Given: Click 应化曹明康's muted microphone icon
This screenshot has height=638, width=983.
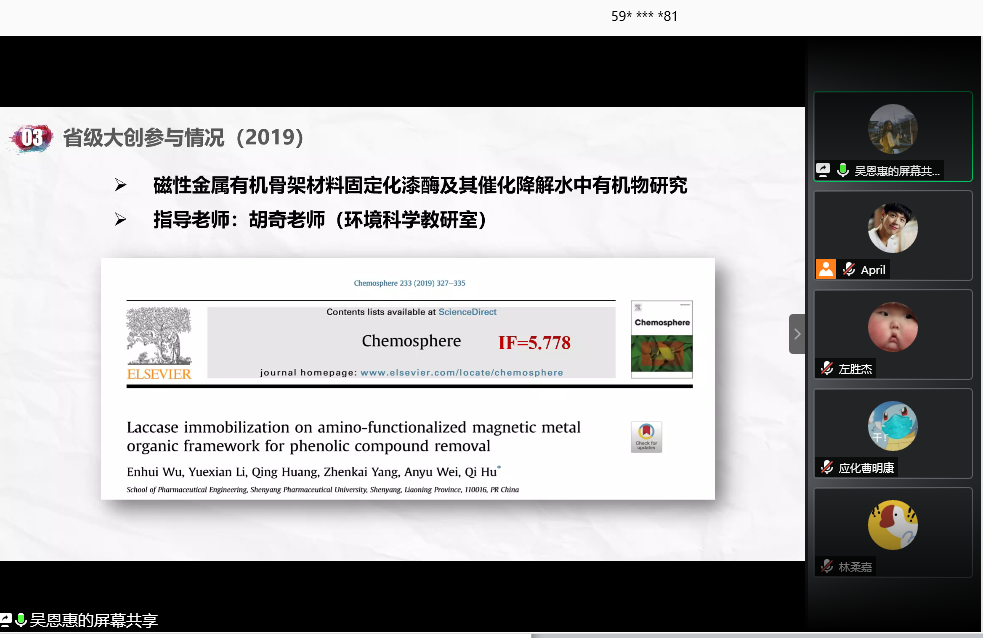Looking at the screenshot, I should coord(827,467).
